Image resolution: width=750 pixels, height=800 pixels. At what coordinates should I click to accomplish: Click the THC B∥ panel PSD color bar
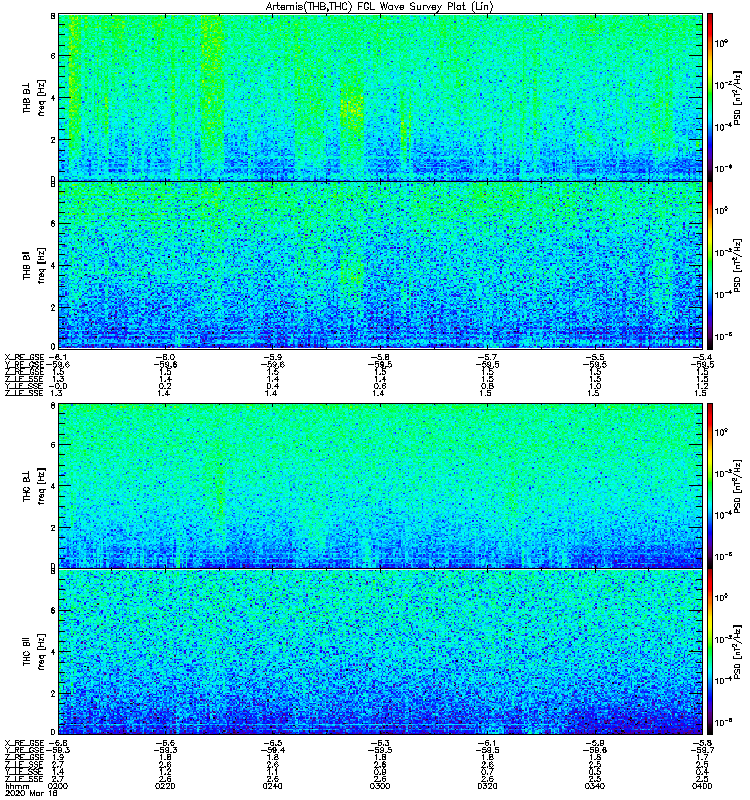[709, 652]
